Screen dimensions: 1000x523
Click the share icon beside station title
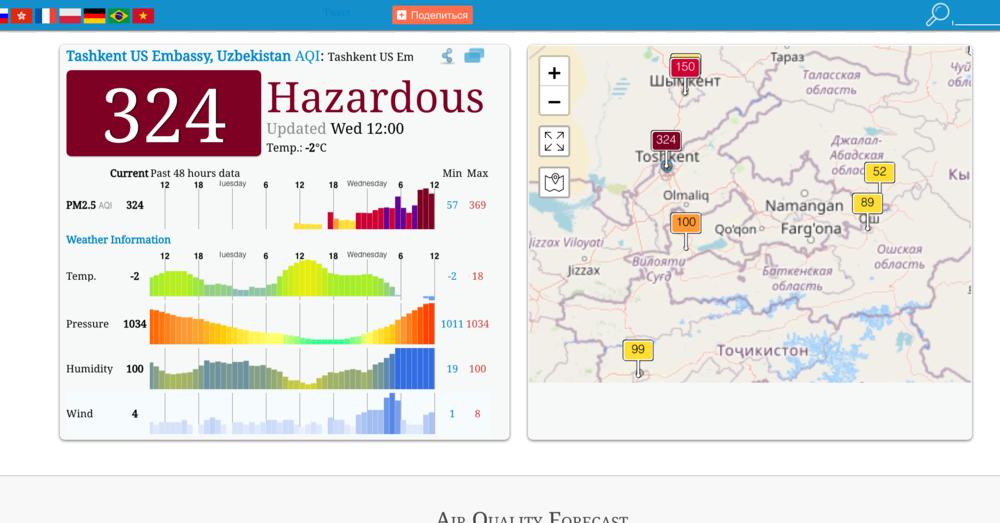point(447,56)
